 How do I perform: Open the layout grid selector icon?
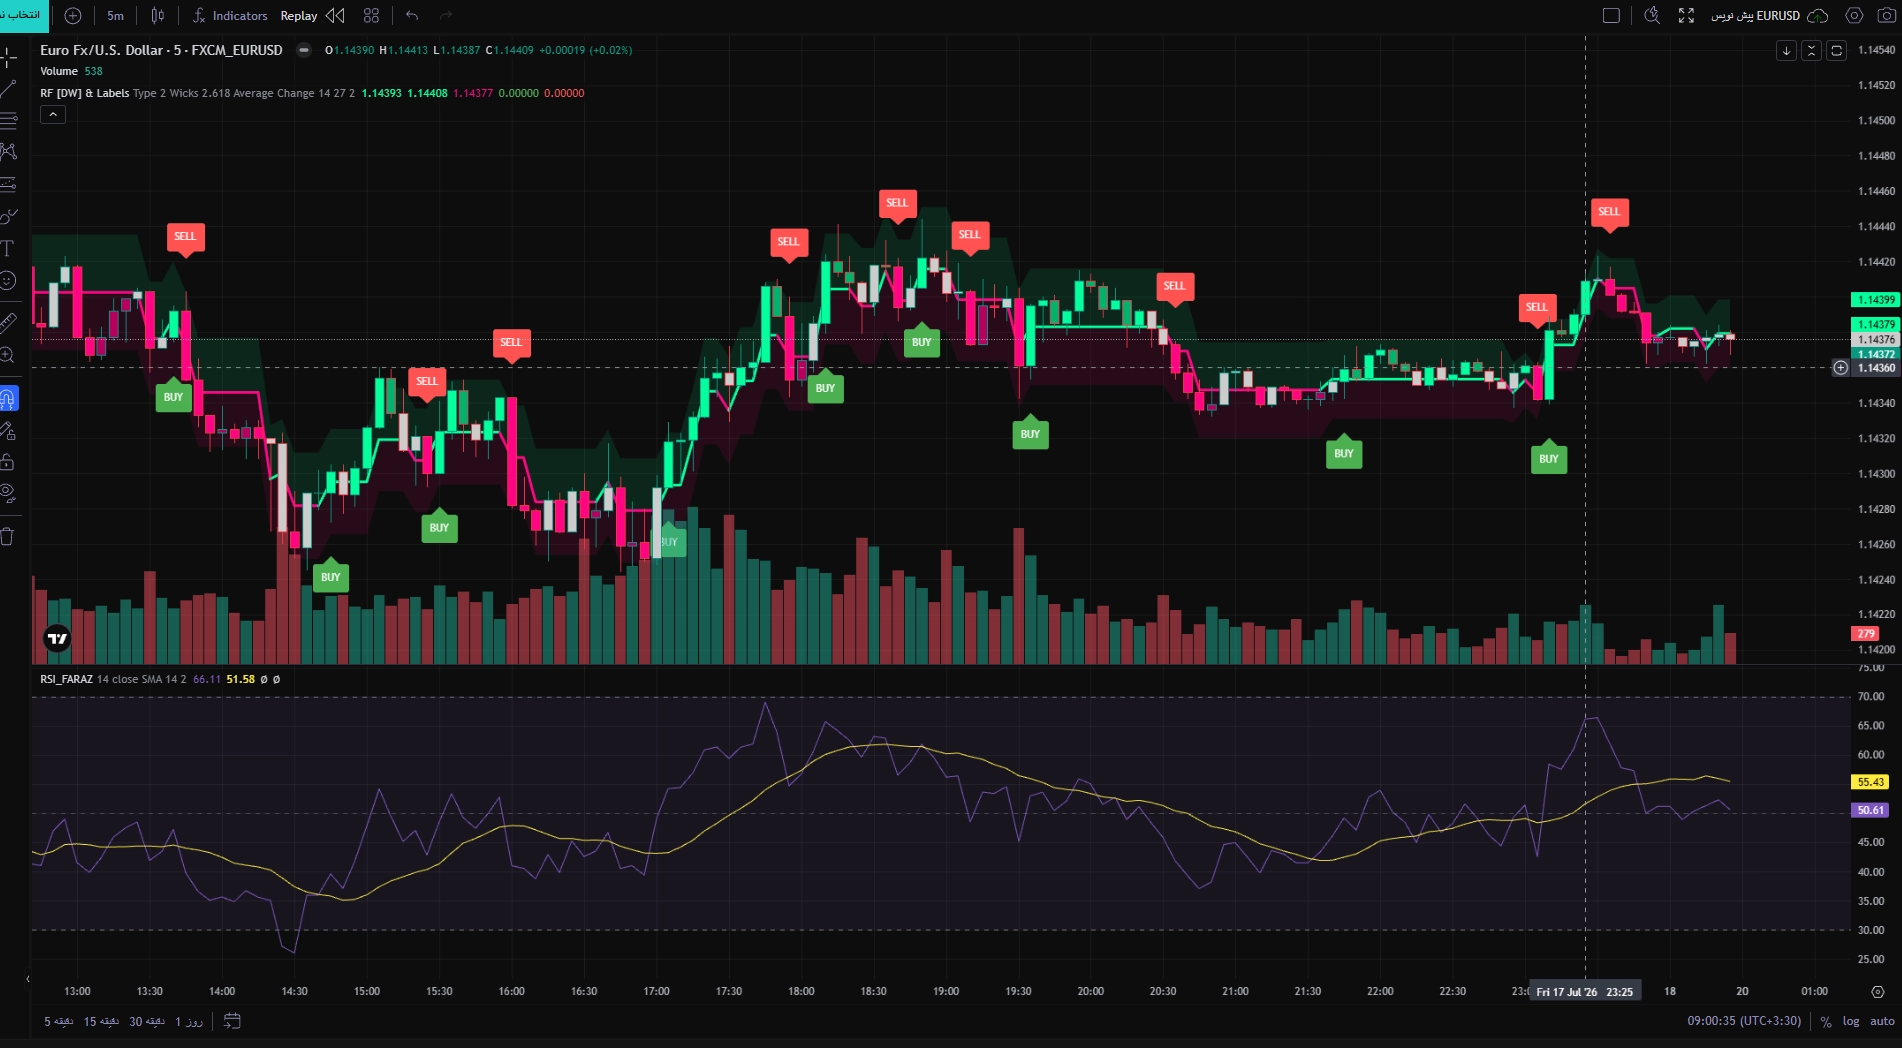(x=371, y=15)
